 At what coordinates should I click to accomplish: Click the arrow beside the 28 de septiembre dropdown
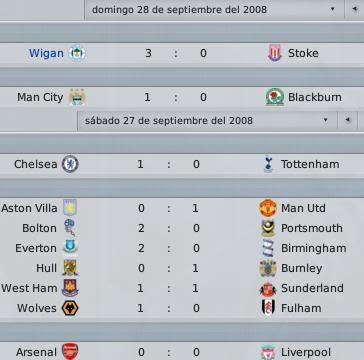354,9
